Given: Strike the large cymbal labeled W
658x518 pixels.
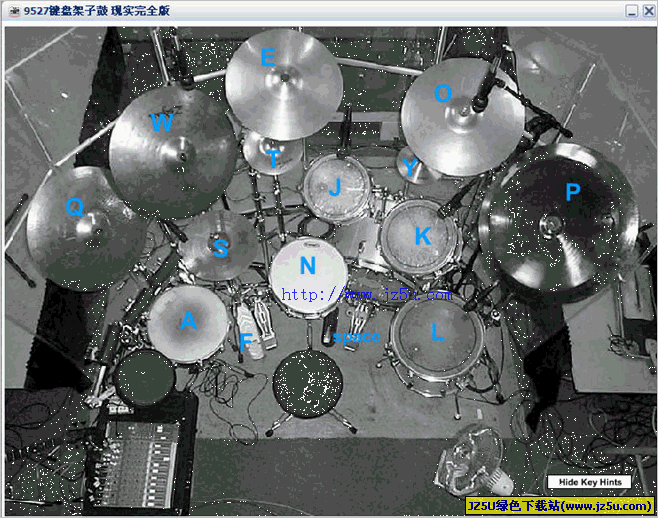Looking at the screenshot, I should tap(173, 153).
